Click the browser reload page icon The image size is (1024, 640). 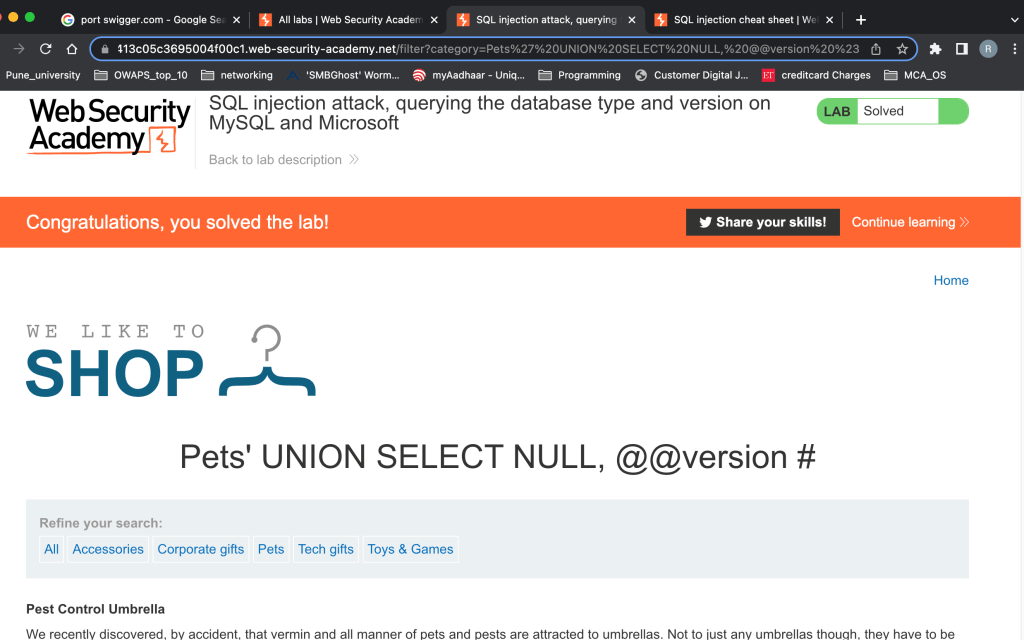[46, 49]
